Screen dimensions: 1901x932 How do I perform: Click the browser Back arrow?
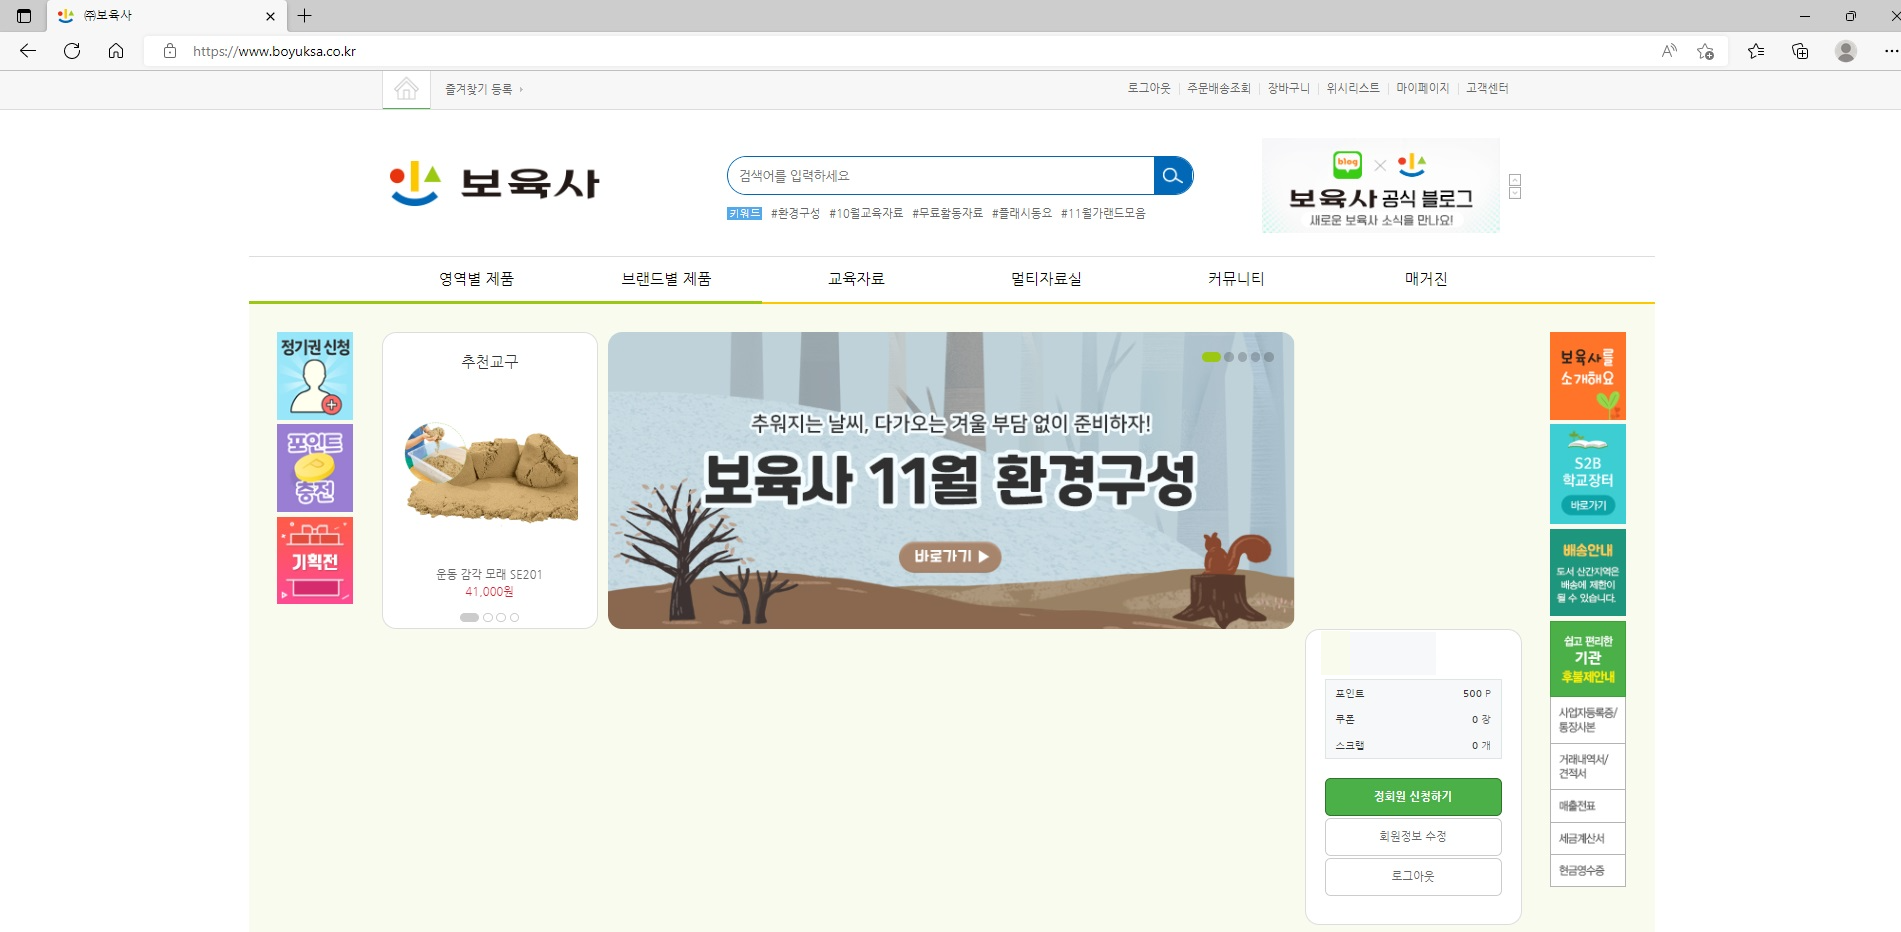(x=28, y=51)
